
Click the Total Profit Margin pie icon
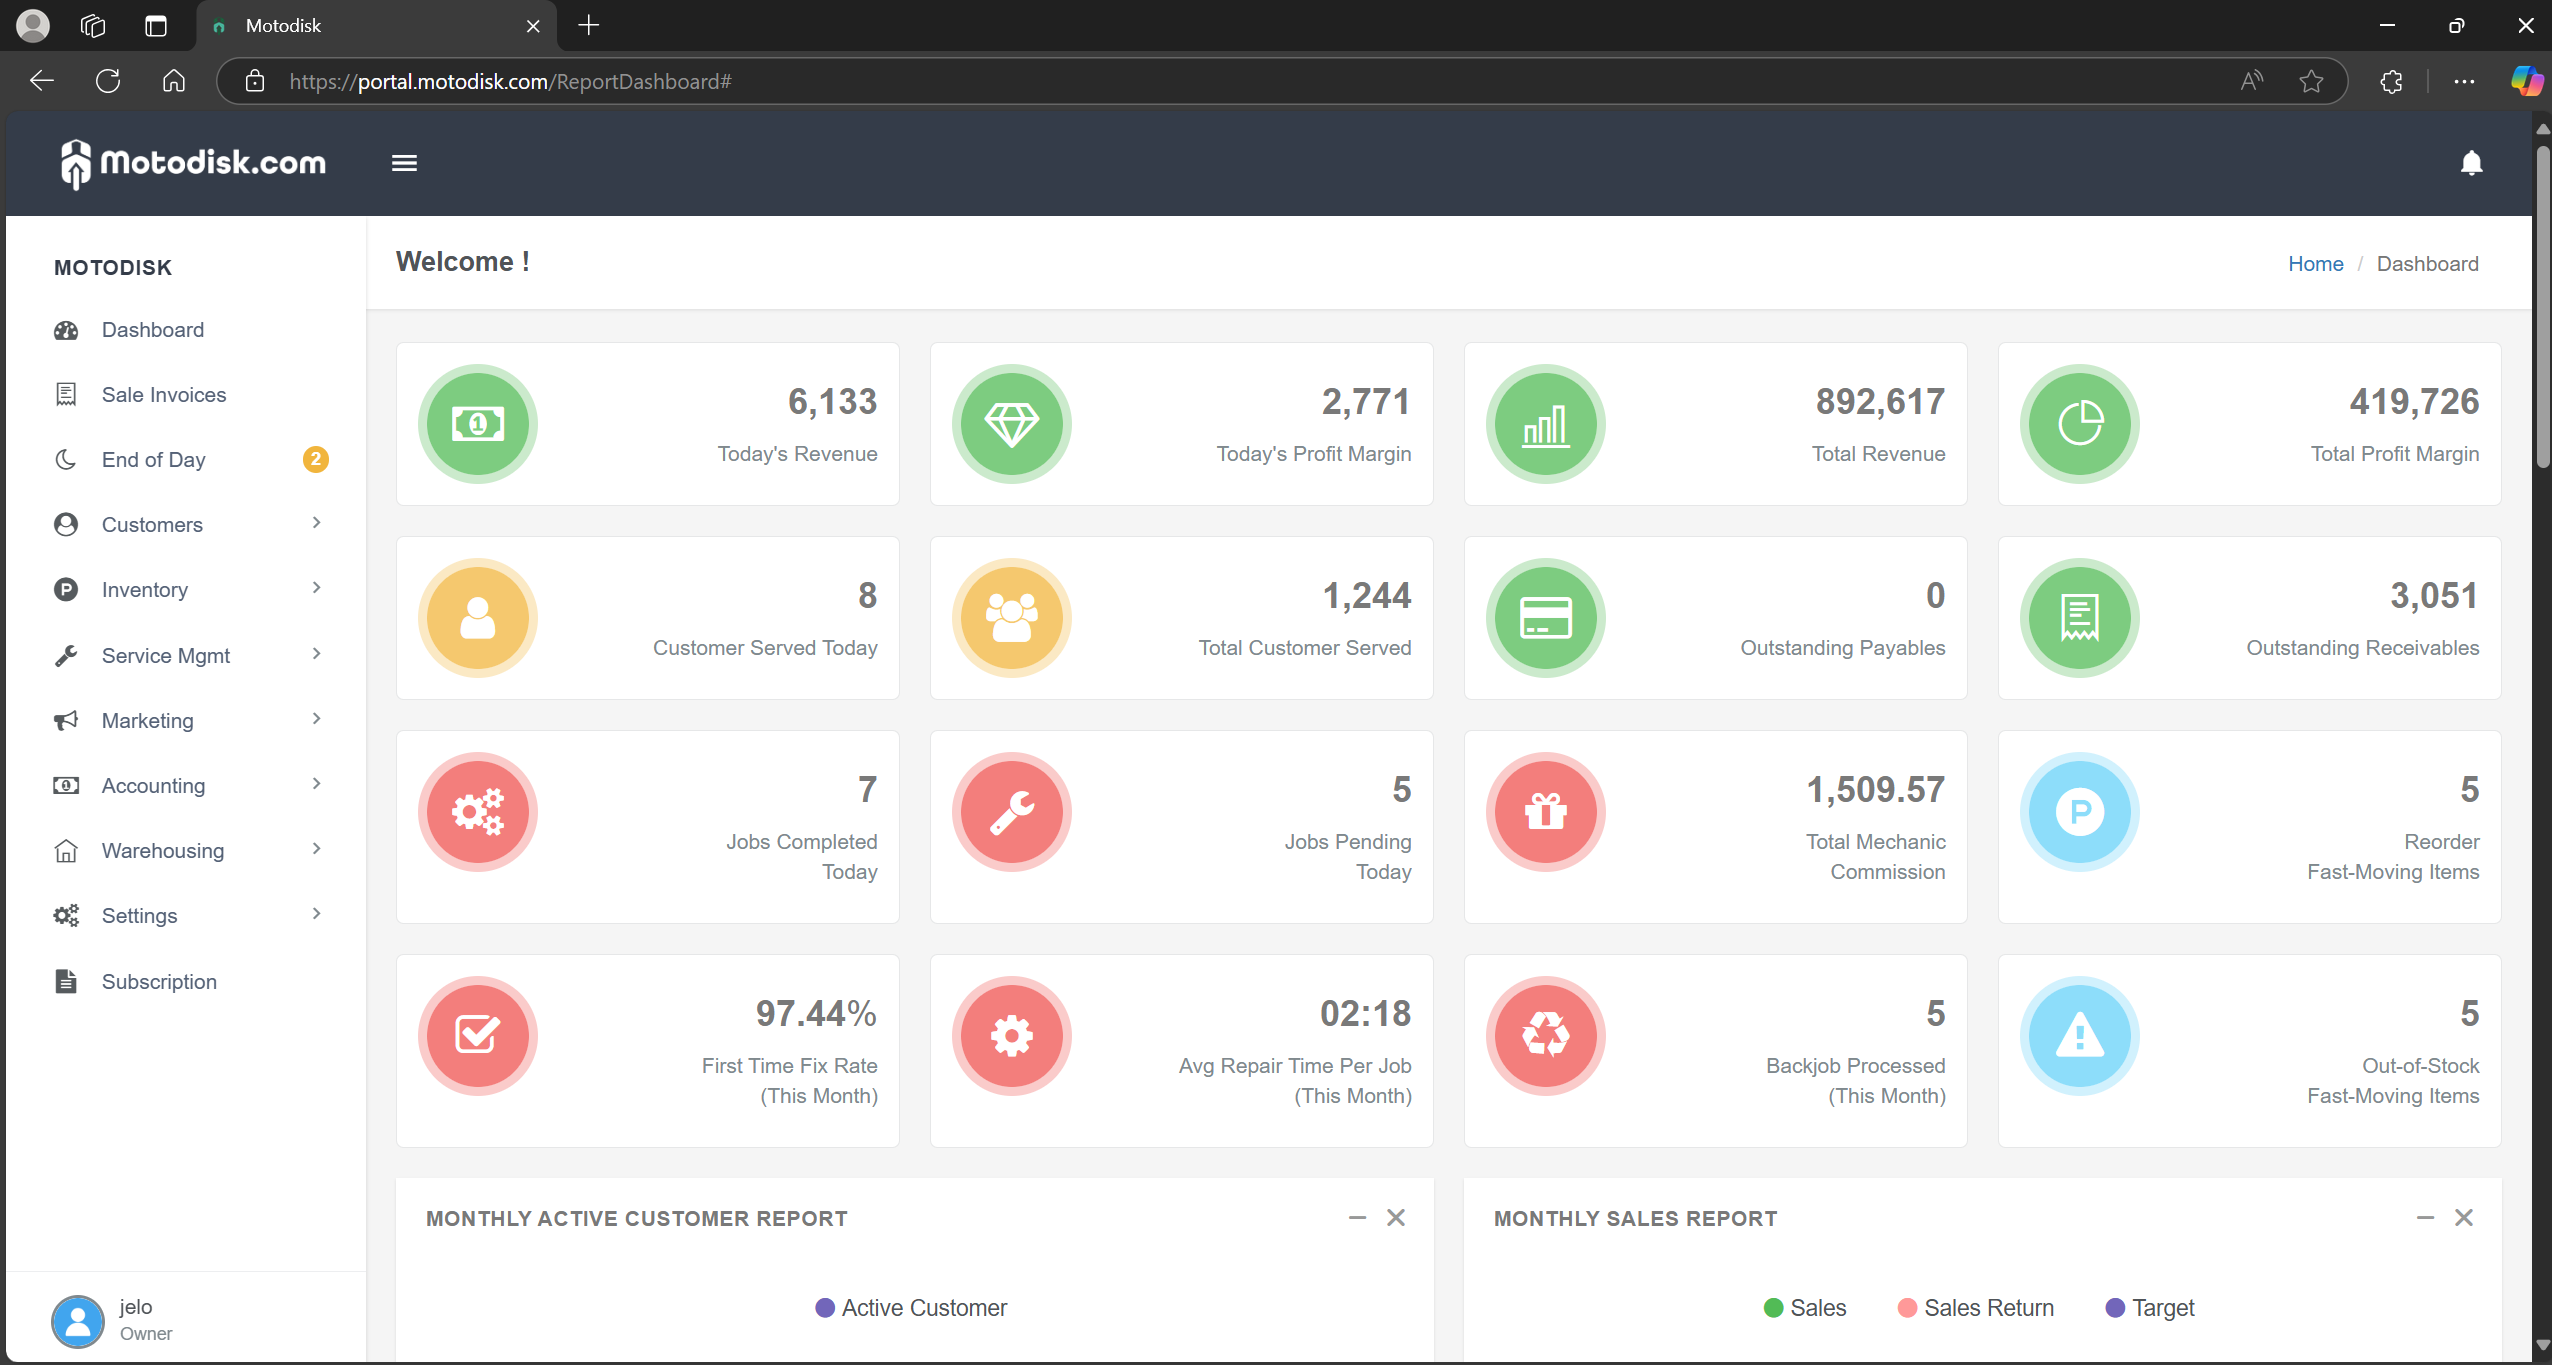tap(2079, 424)
